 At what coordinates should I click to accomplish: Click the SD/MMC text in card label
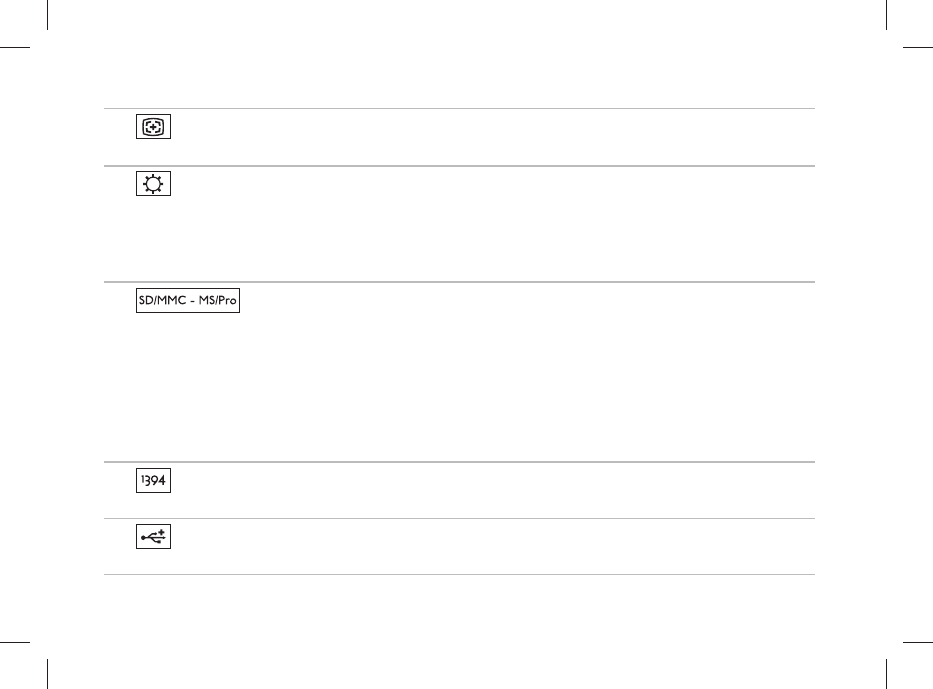[162, 300]
